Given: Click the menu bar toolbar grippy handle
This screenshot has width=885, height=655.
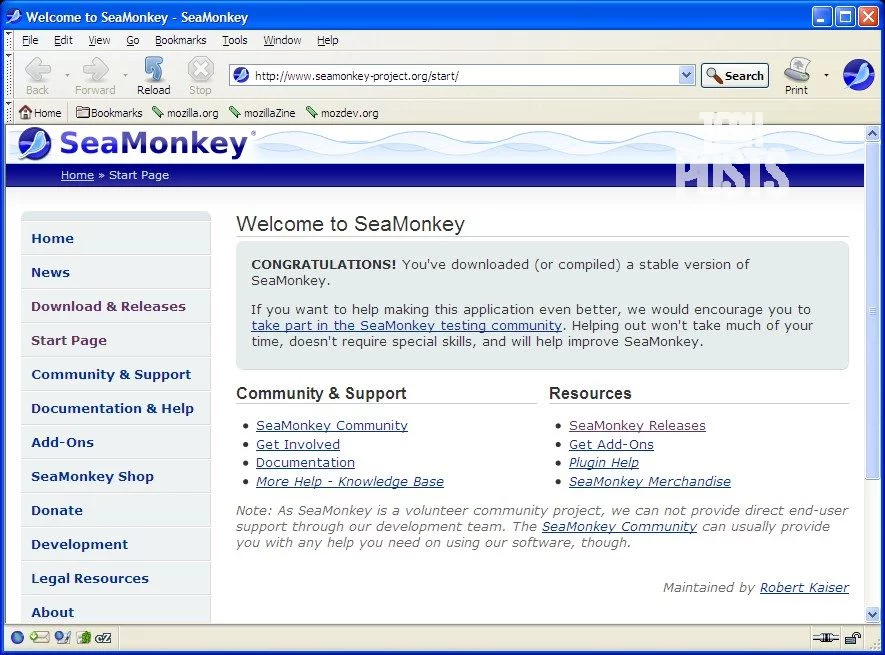Looking at the screenshot, I should click(8, 40).
